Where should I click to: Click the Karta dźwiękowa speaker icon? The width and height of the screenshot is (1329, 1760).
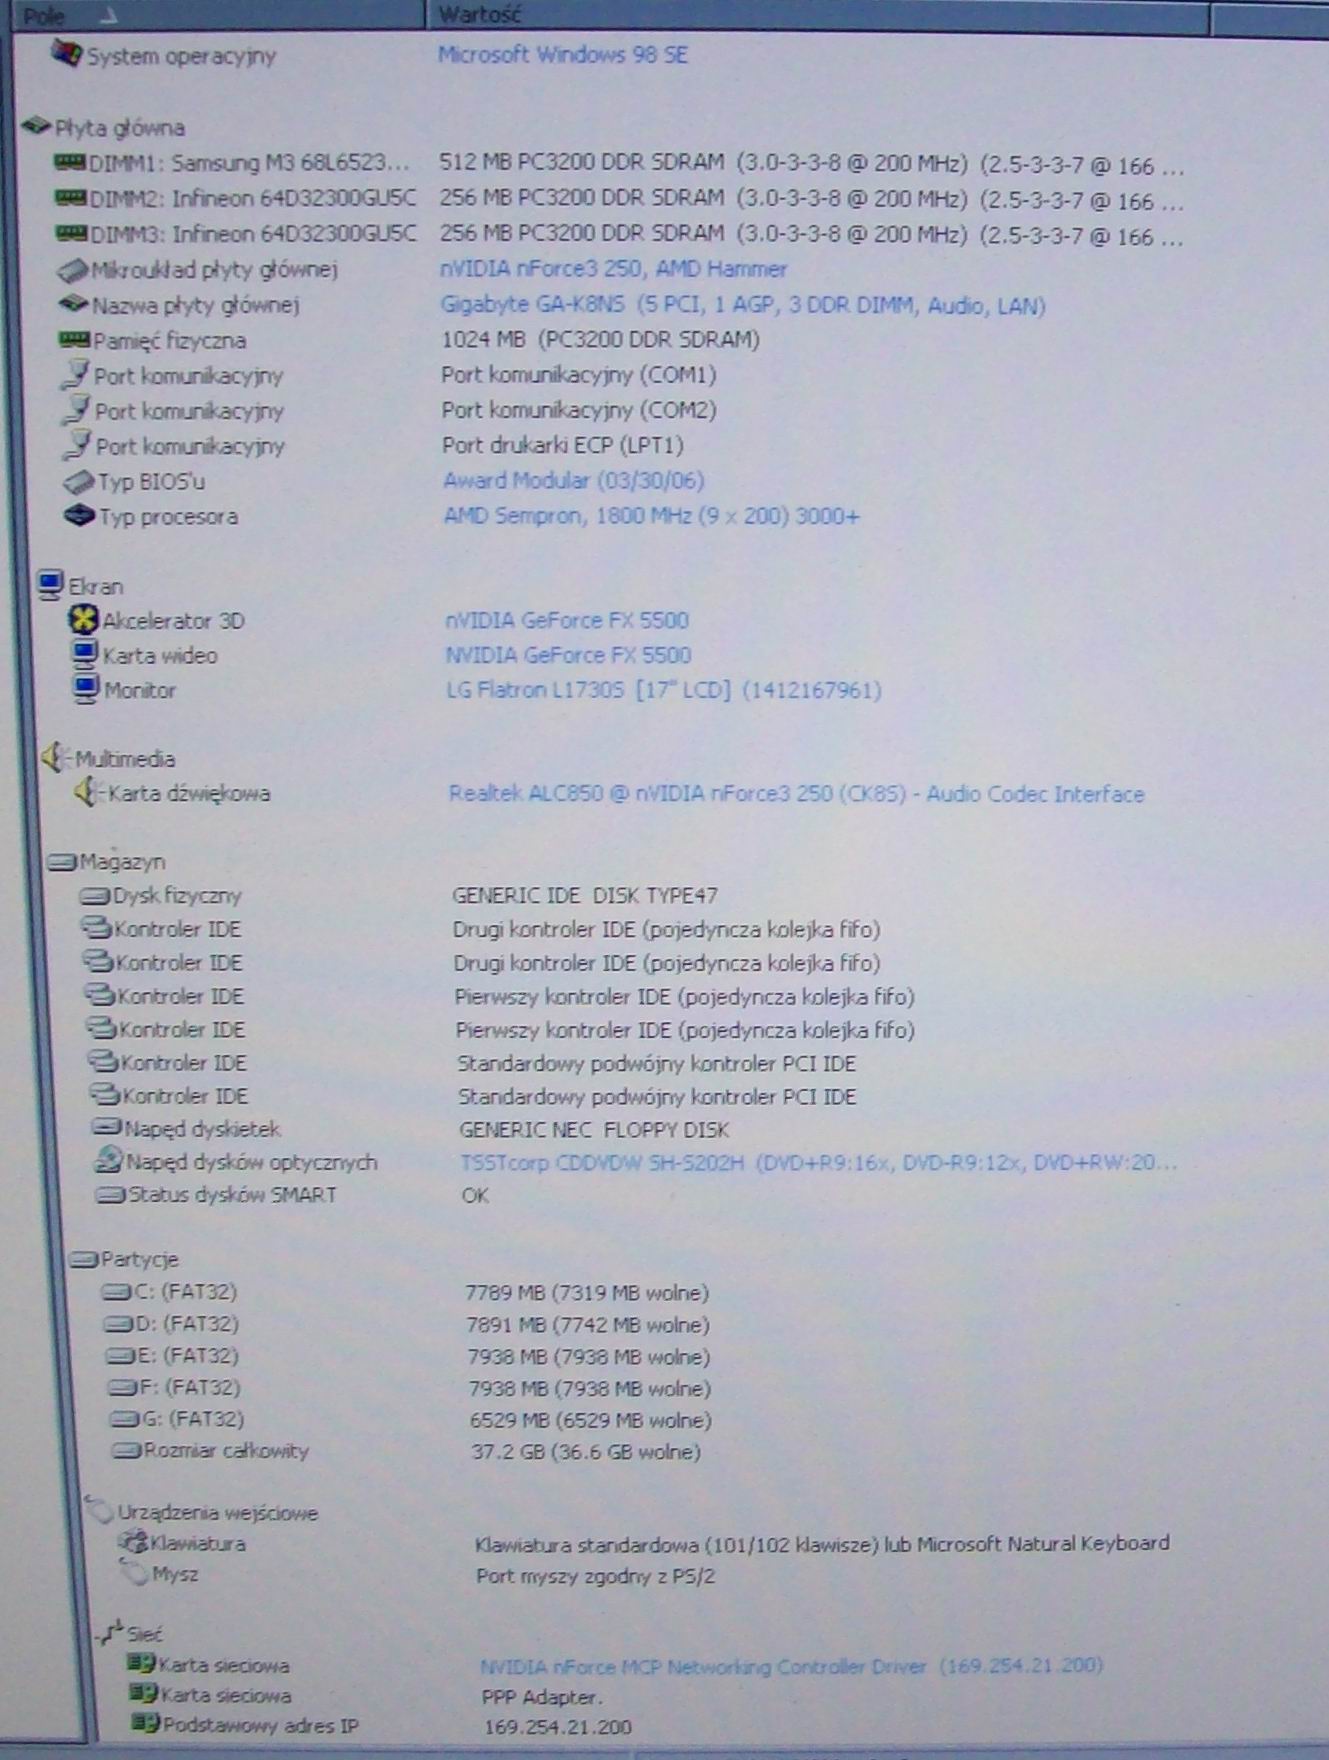[89, 793]
